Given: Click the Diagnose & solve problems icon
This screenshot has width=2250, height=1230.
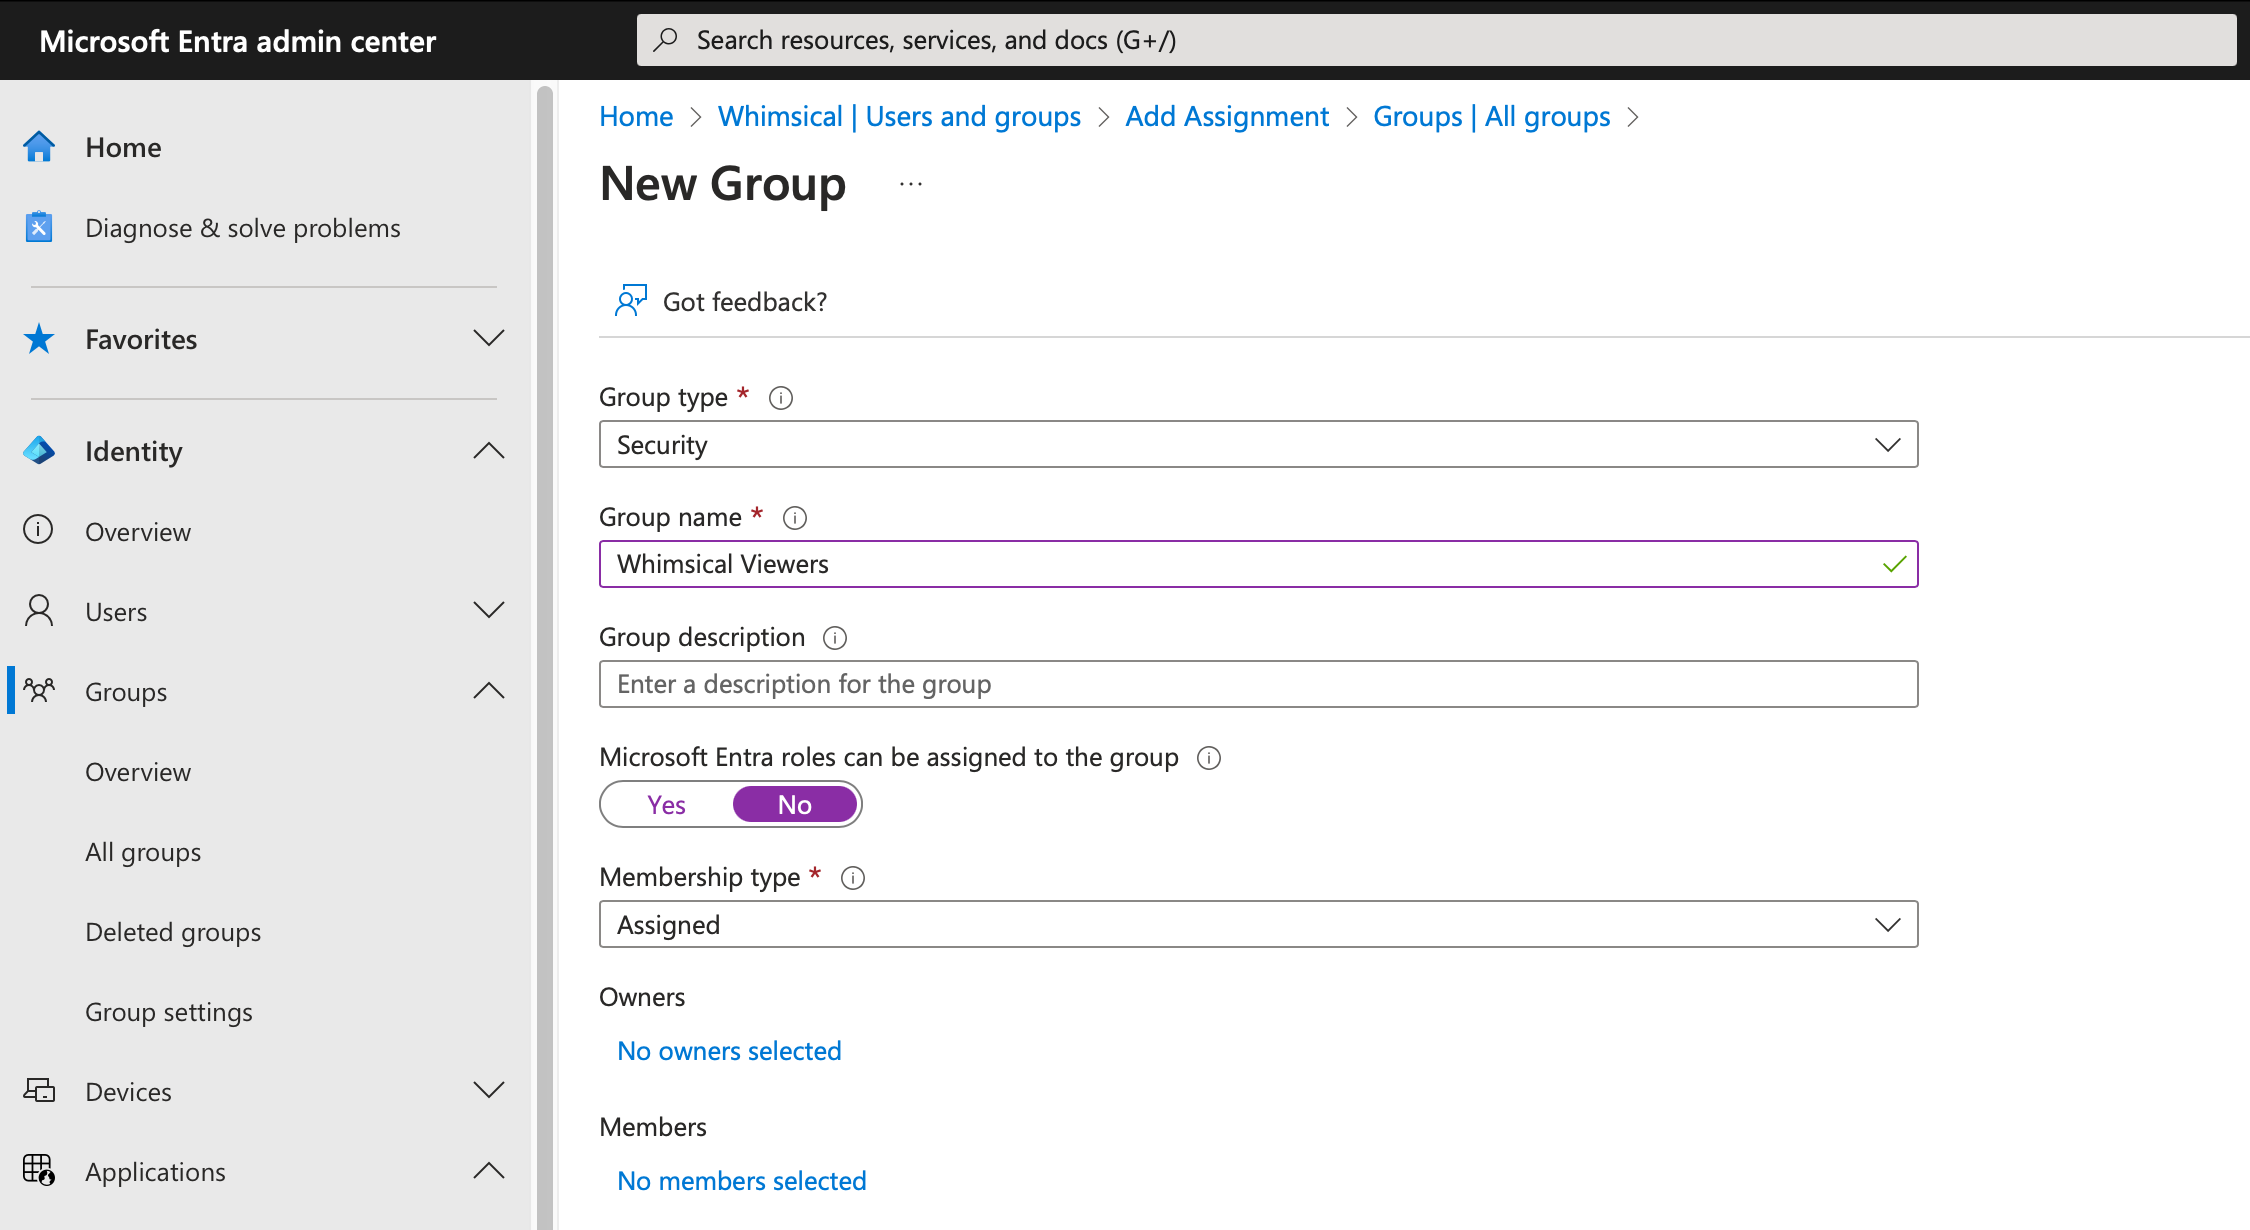Looking at the screenshot, I should pyautogui.click(x=39, y=228).
